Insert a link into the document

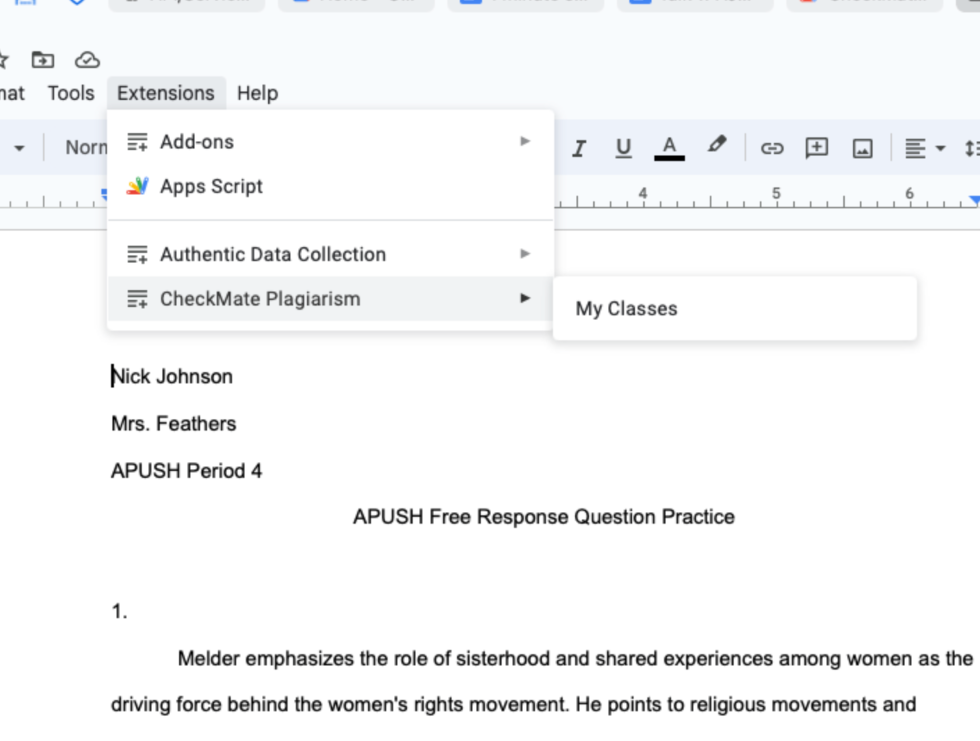tap(772, 146)
